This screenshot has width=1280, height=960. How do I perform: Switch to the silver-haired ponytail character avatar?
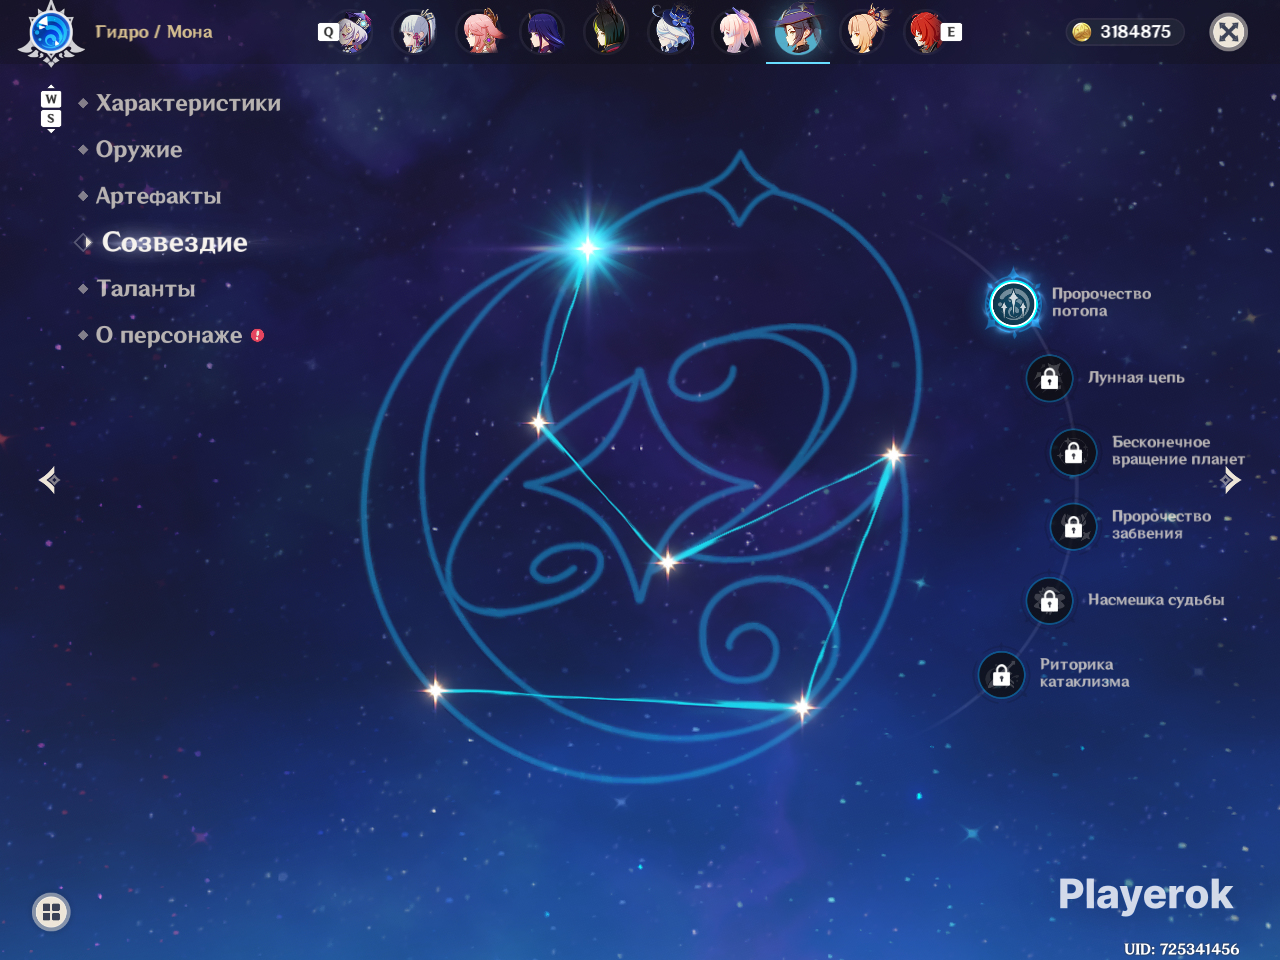[x=415, y=32]
